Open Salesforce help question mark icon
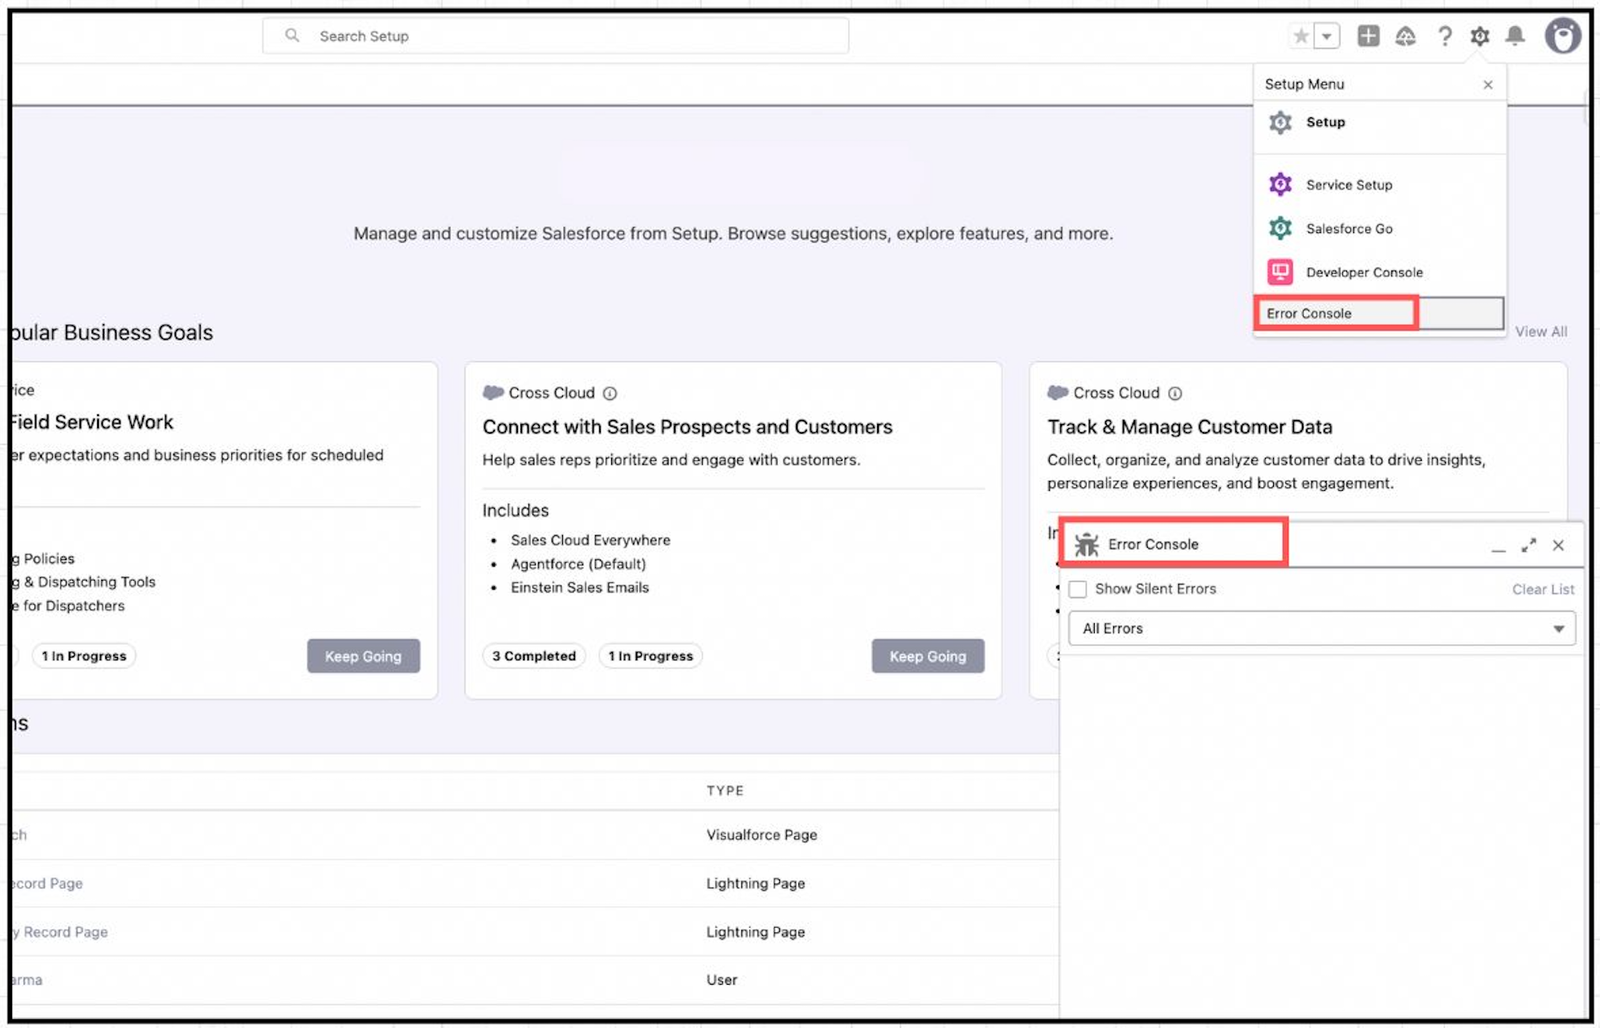The width and height of the screenshot is (1600, 1028). pos(1446,36)
